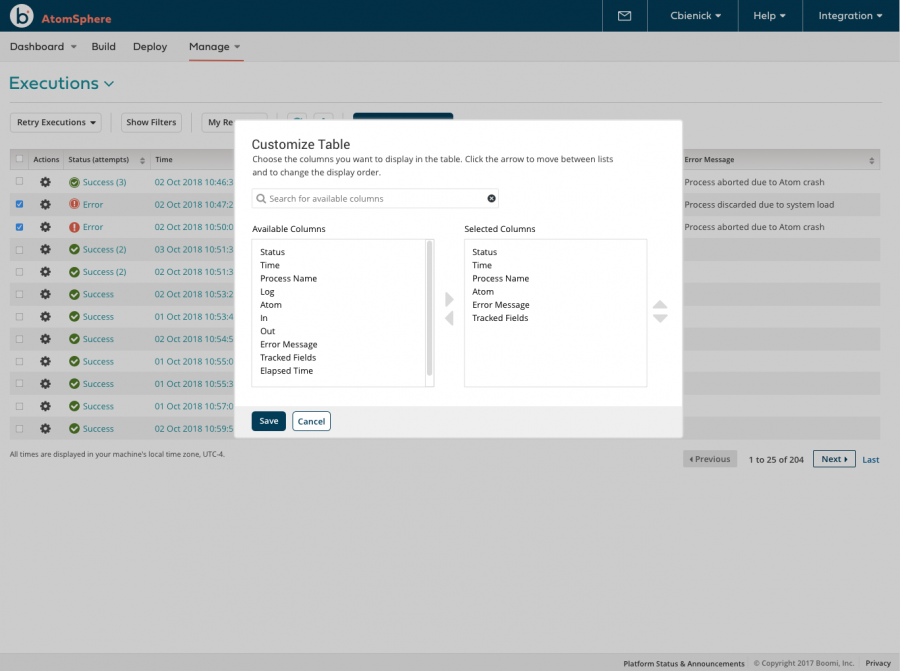The width and height of the screenshot is (900, 671).
Task: Save the customized table columns
Action: pyautogui.click(x=268, y=421)
